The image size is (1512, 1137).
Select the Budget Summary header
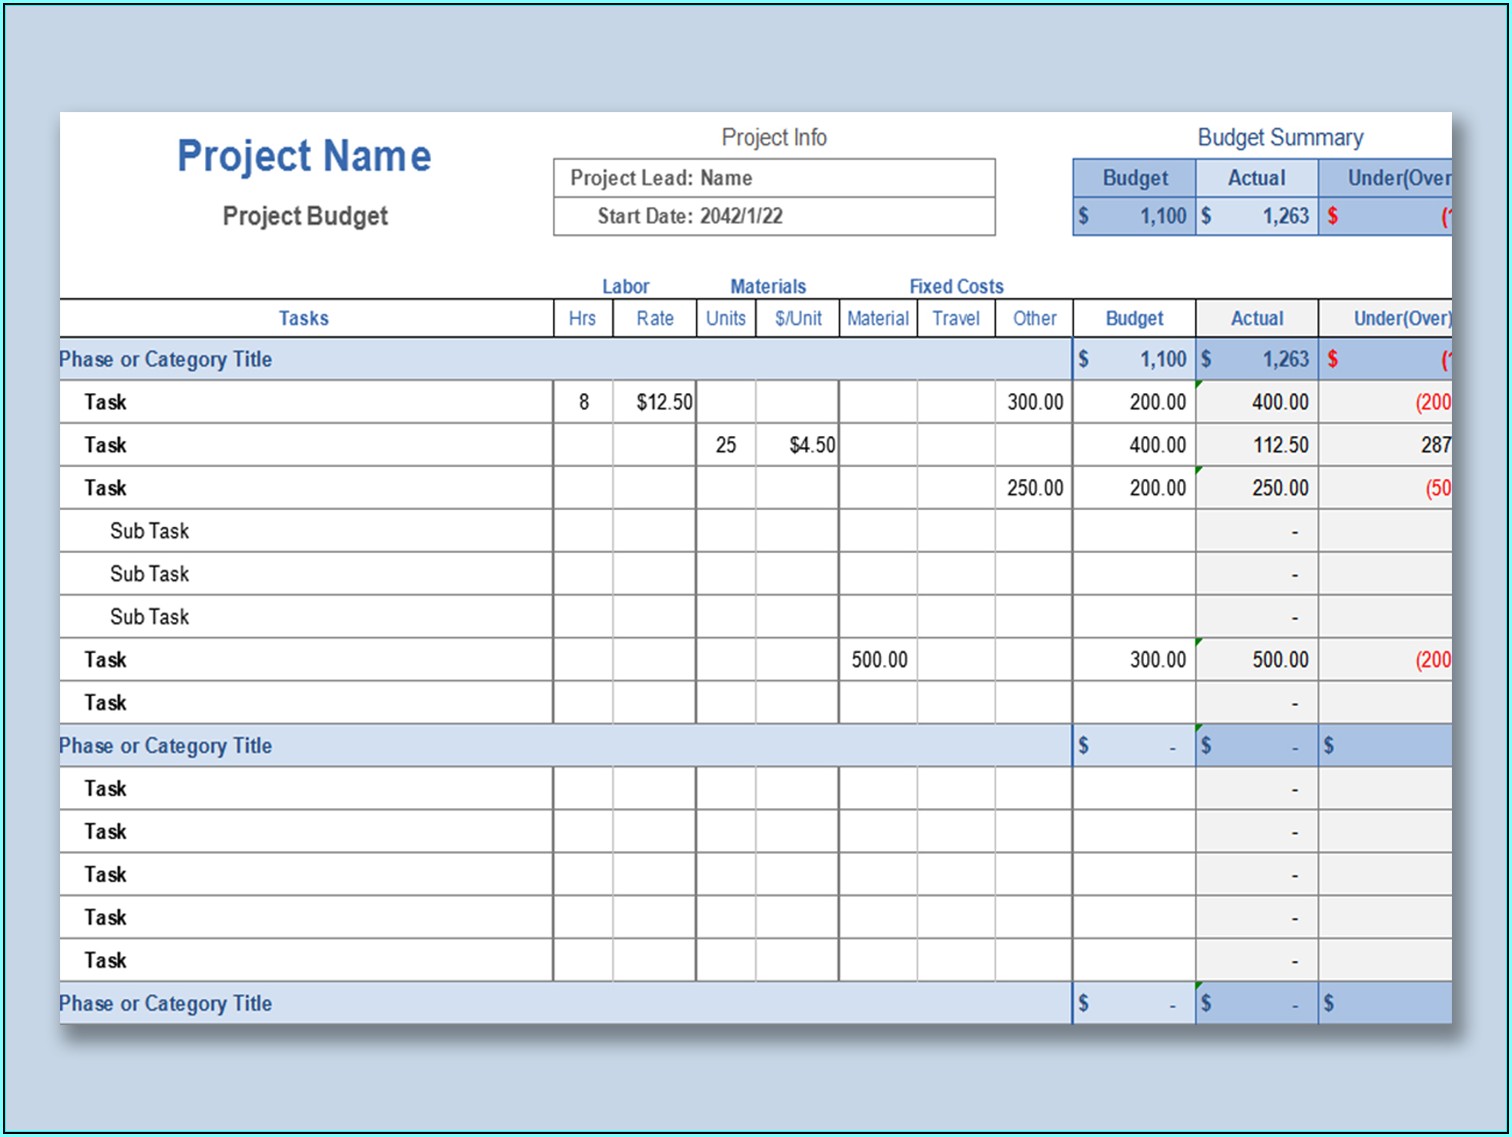point(1281,137)
